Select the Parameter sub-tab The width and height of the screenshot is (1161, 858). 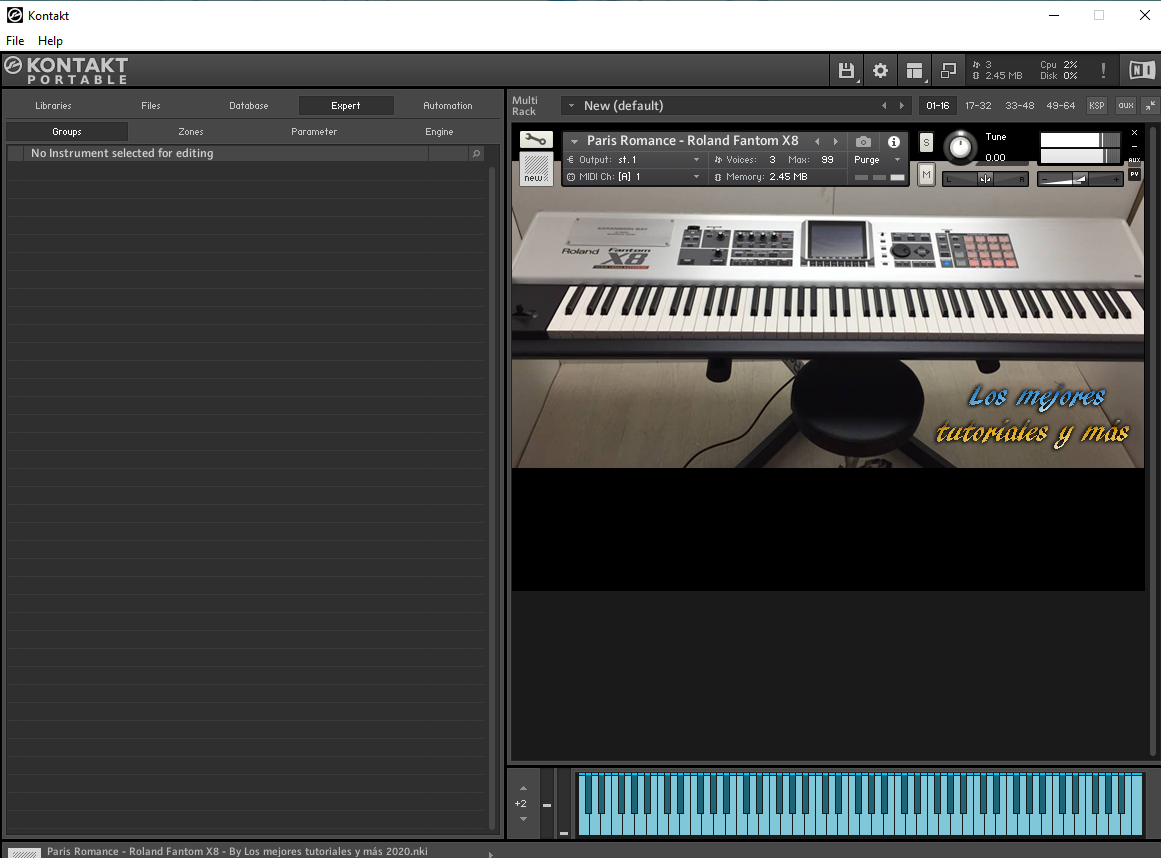pos(314,132)
